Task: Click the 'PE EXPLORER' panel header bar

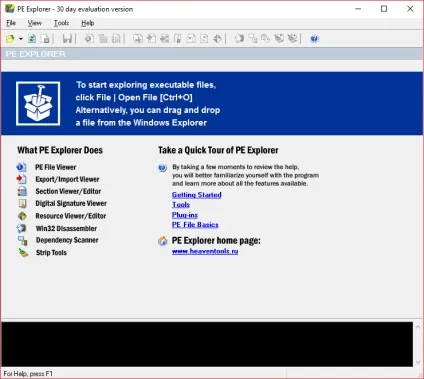Action: click(x=212, y=54)
